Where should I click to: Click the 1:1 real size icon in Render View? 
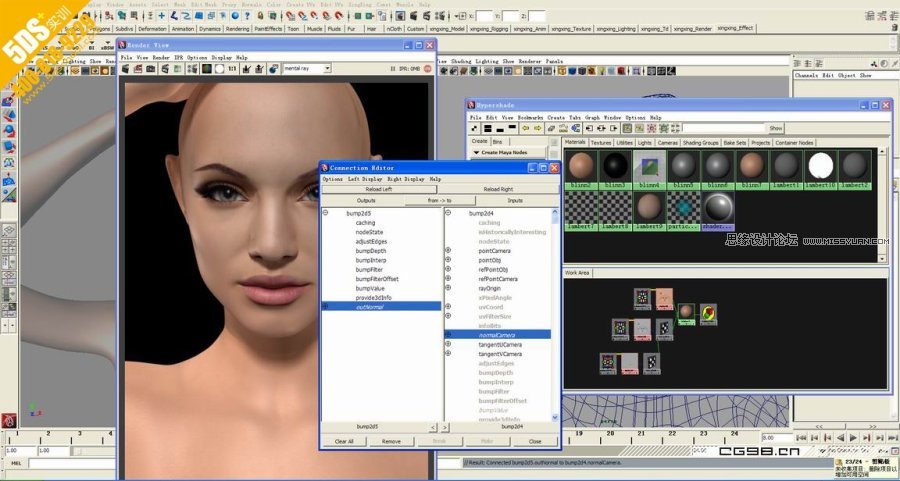(x=230, y=69)
